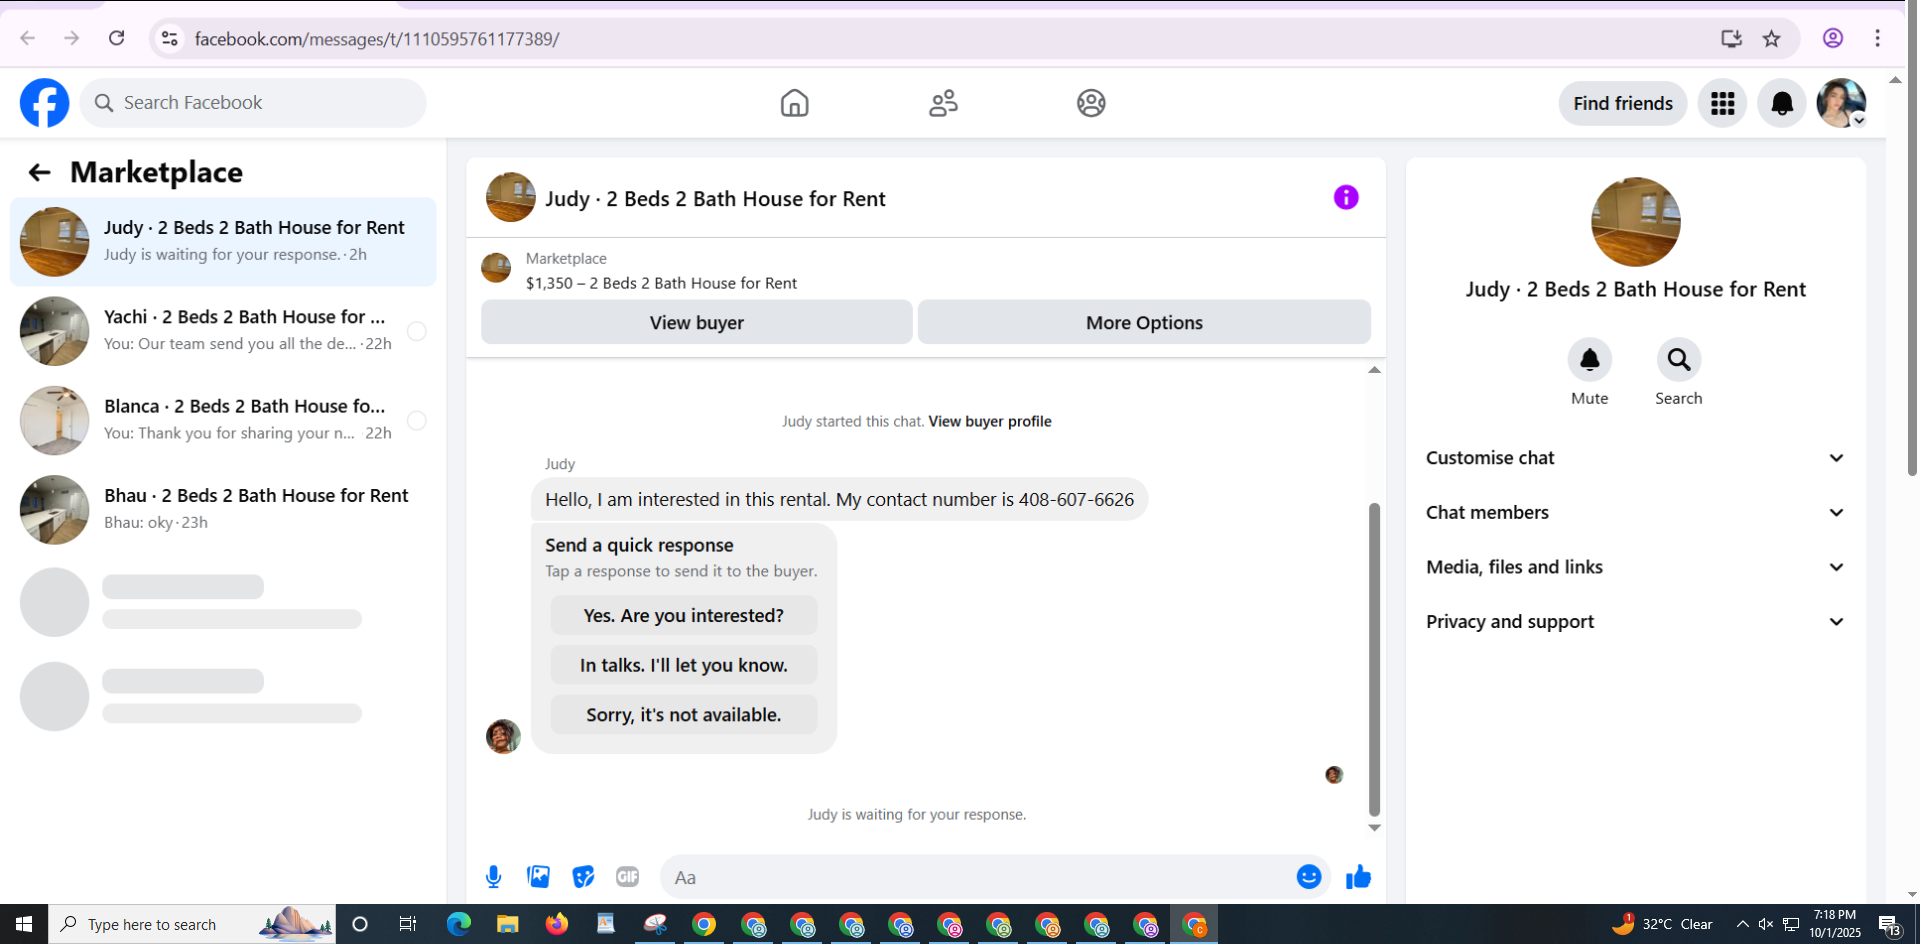Image resolution: width=1920 pixels, height=944 pixels.
Task: Toggle read status circle on Yachi conversation
Action: (x=417, y=331)
